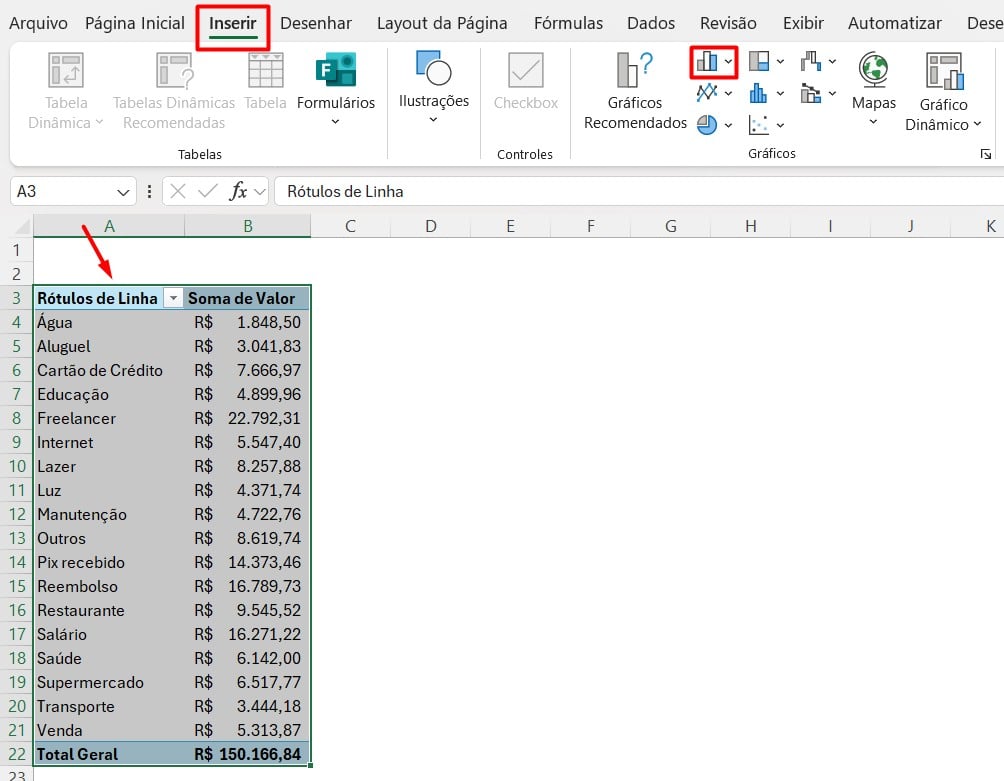Viewport: 1004px width, 781px height.
Task: Click the Gráfico Dinâmico icon
Action: click(944, 71)
